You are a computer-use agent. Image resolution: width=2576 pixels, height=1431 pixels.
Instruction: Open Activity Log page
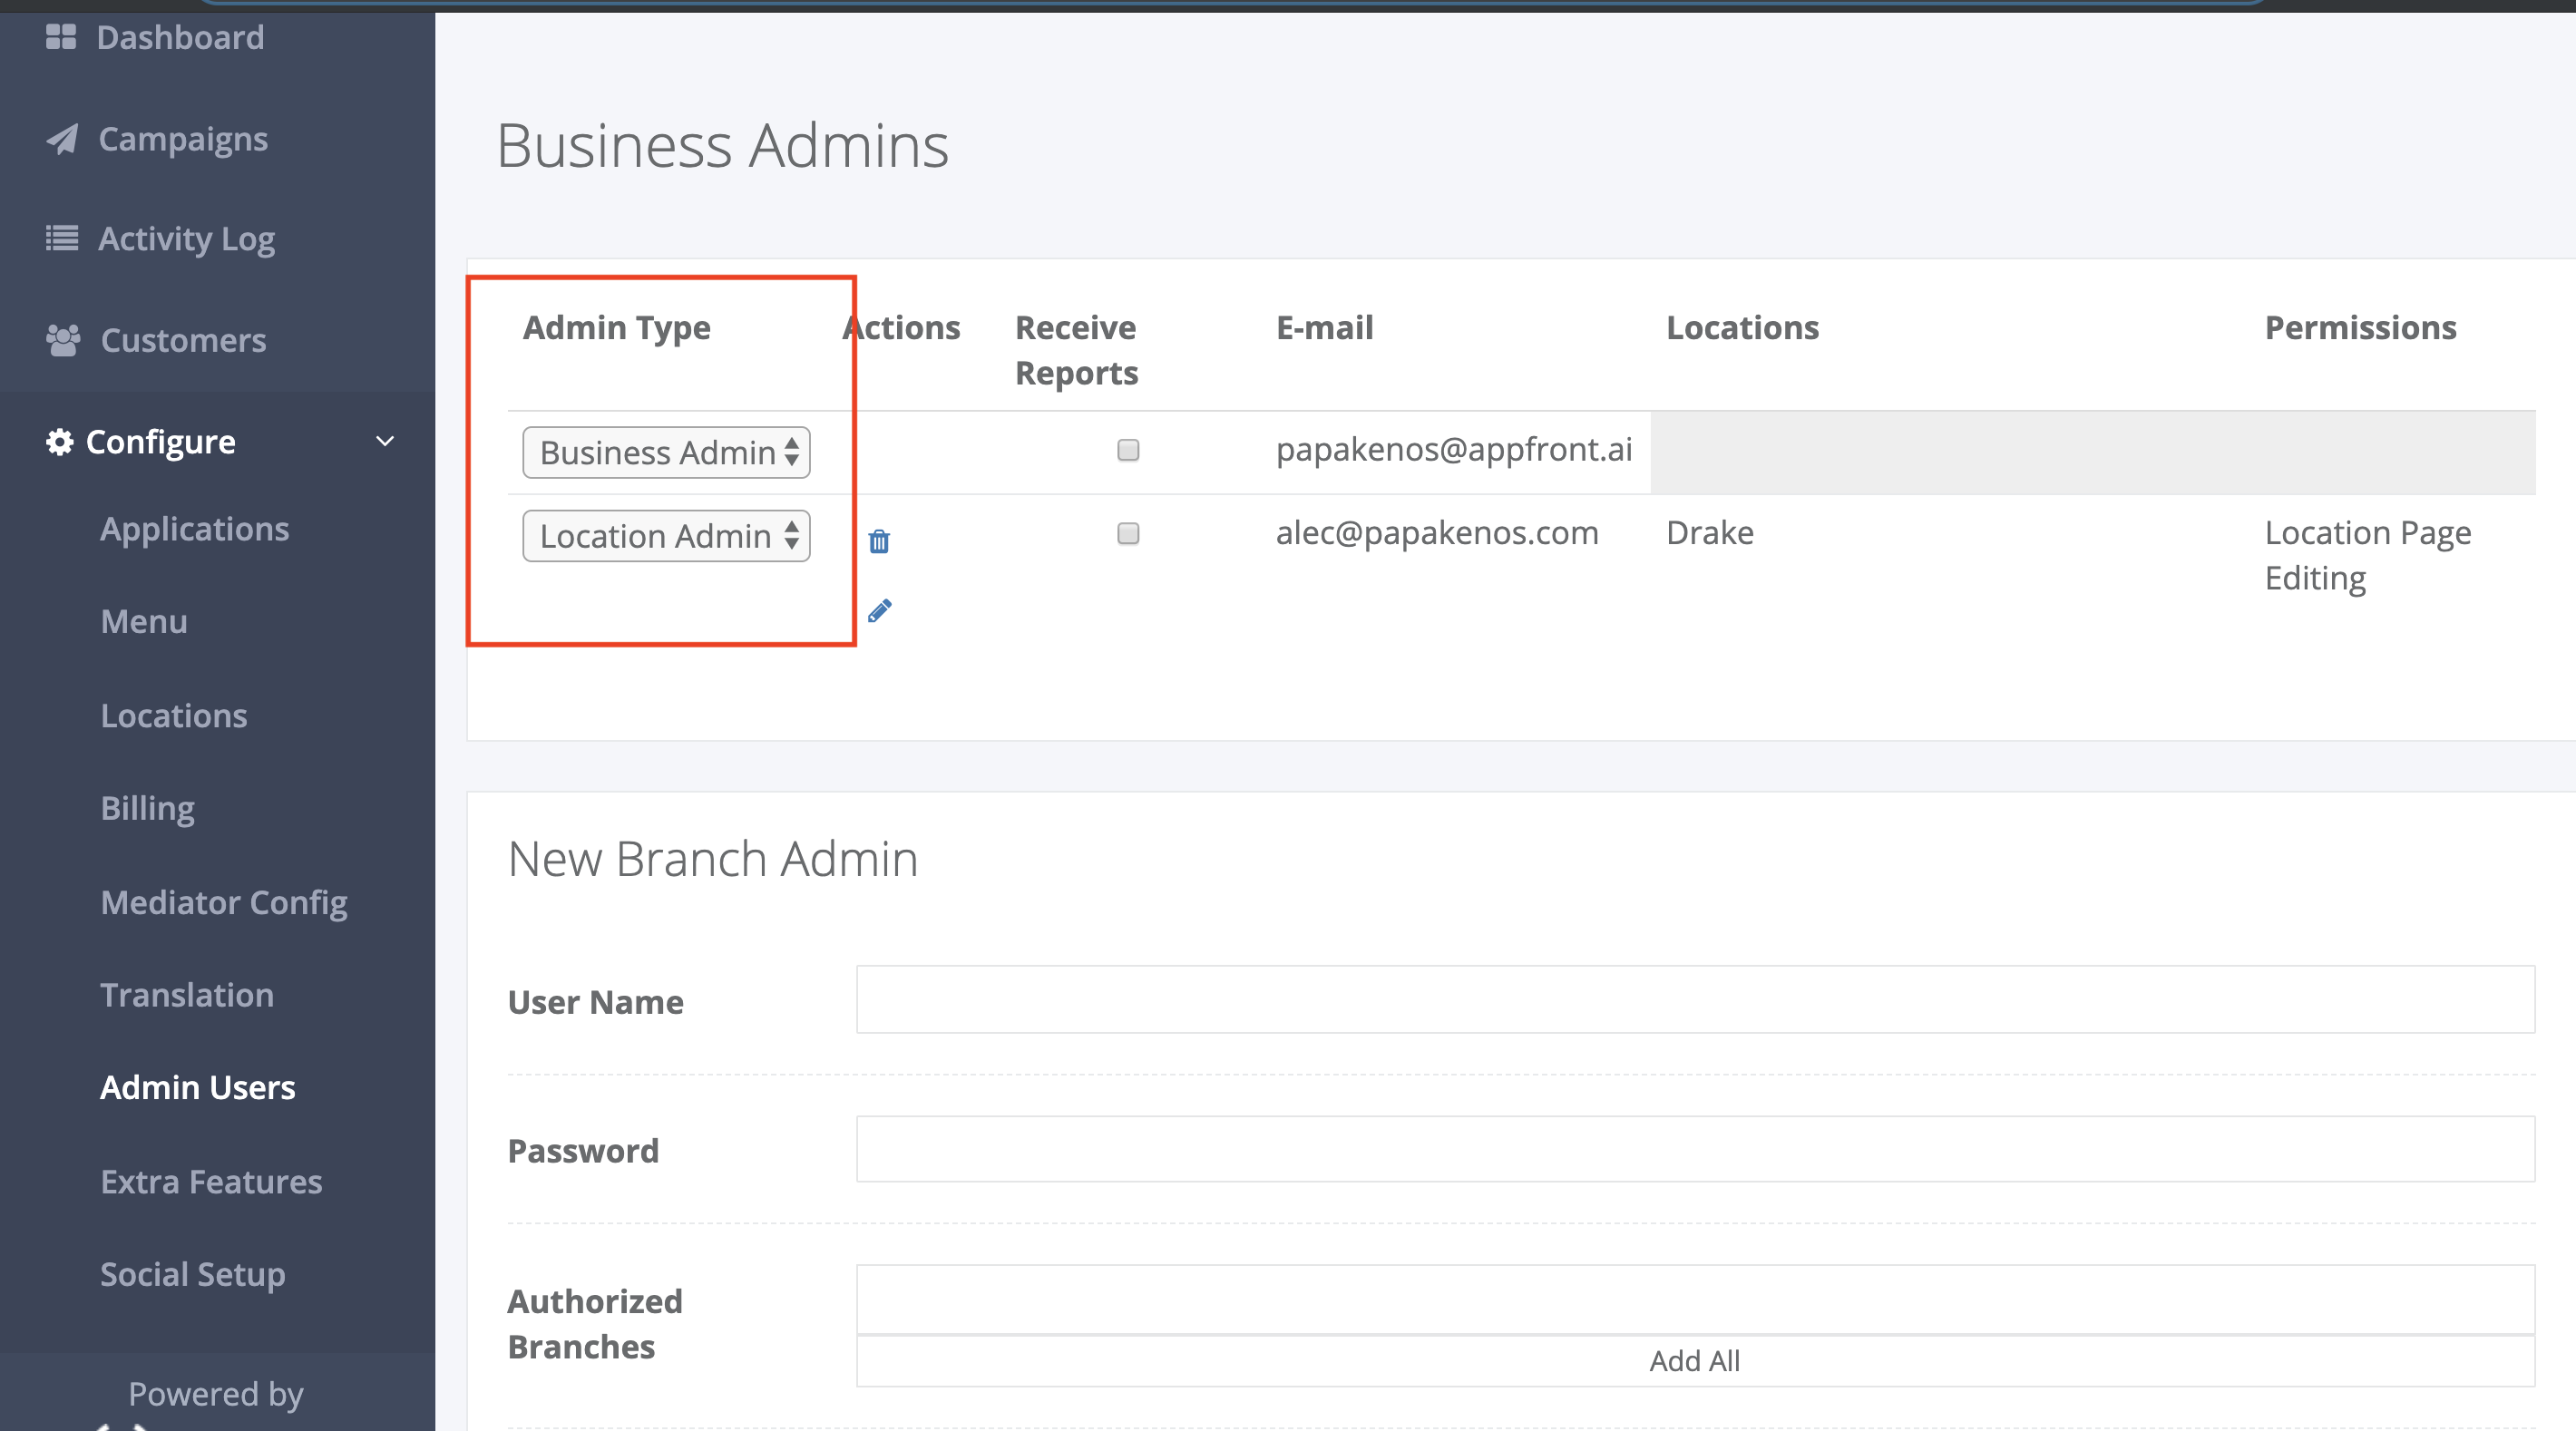pyautogui.click(x=186, y=239)
